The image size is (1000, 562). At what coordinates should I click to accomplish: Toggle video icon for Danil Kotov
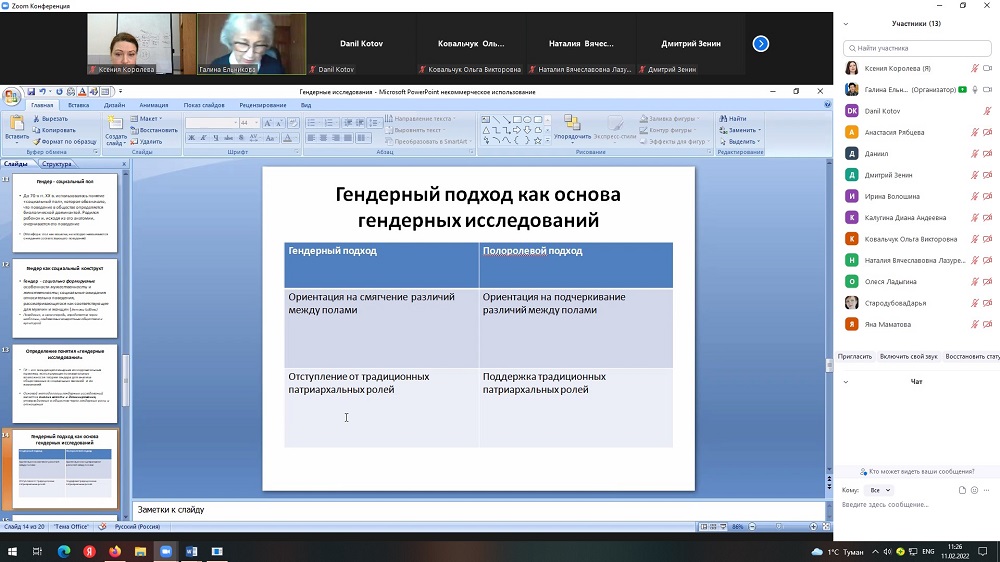(x=987, y=111)
